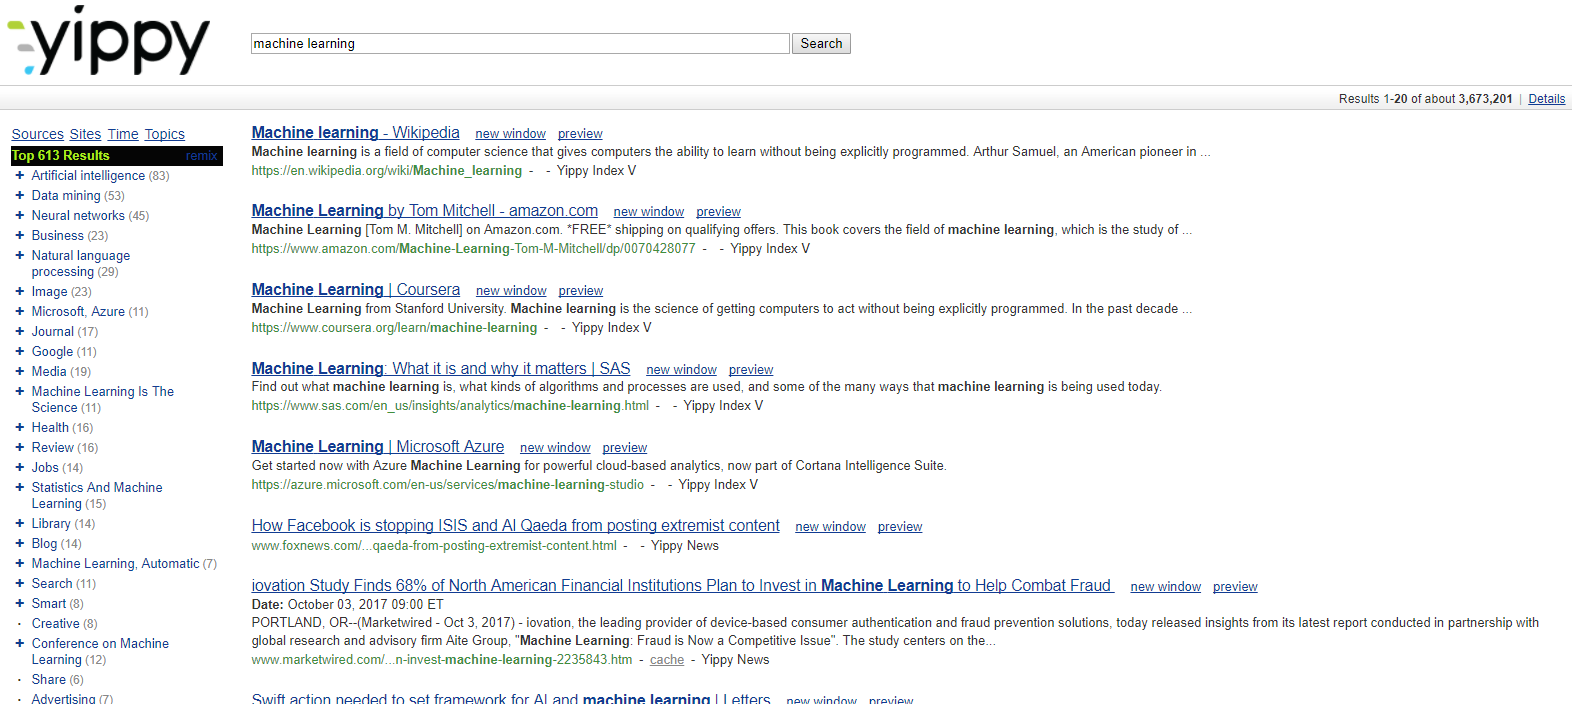Image resolution: width=1572 pixels, height=704 pixels.
Task: Preview the Facebook extremist content article
Action: tap(900, 527)
